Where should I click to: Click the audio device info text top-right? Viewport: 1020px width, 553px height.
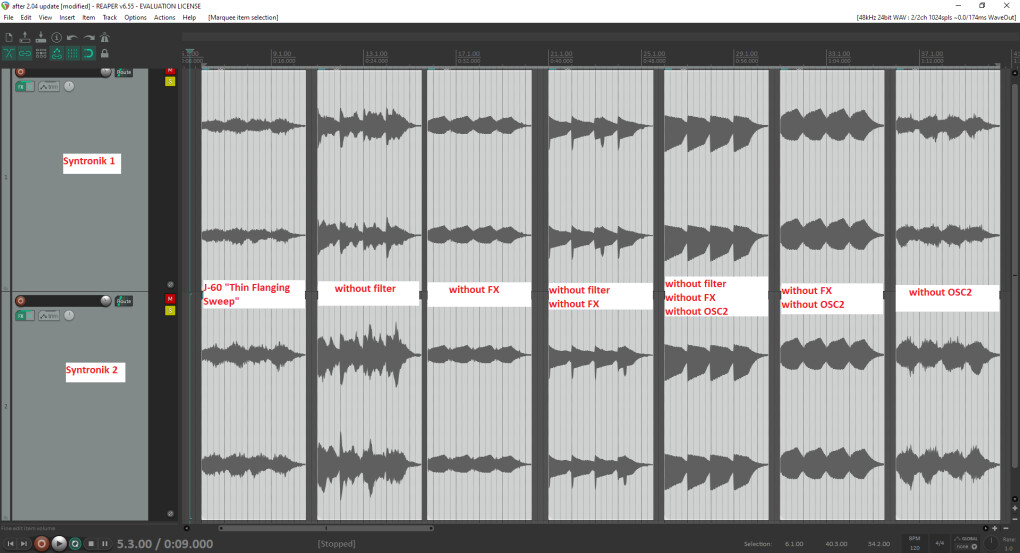(935, 18)
